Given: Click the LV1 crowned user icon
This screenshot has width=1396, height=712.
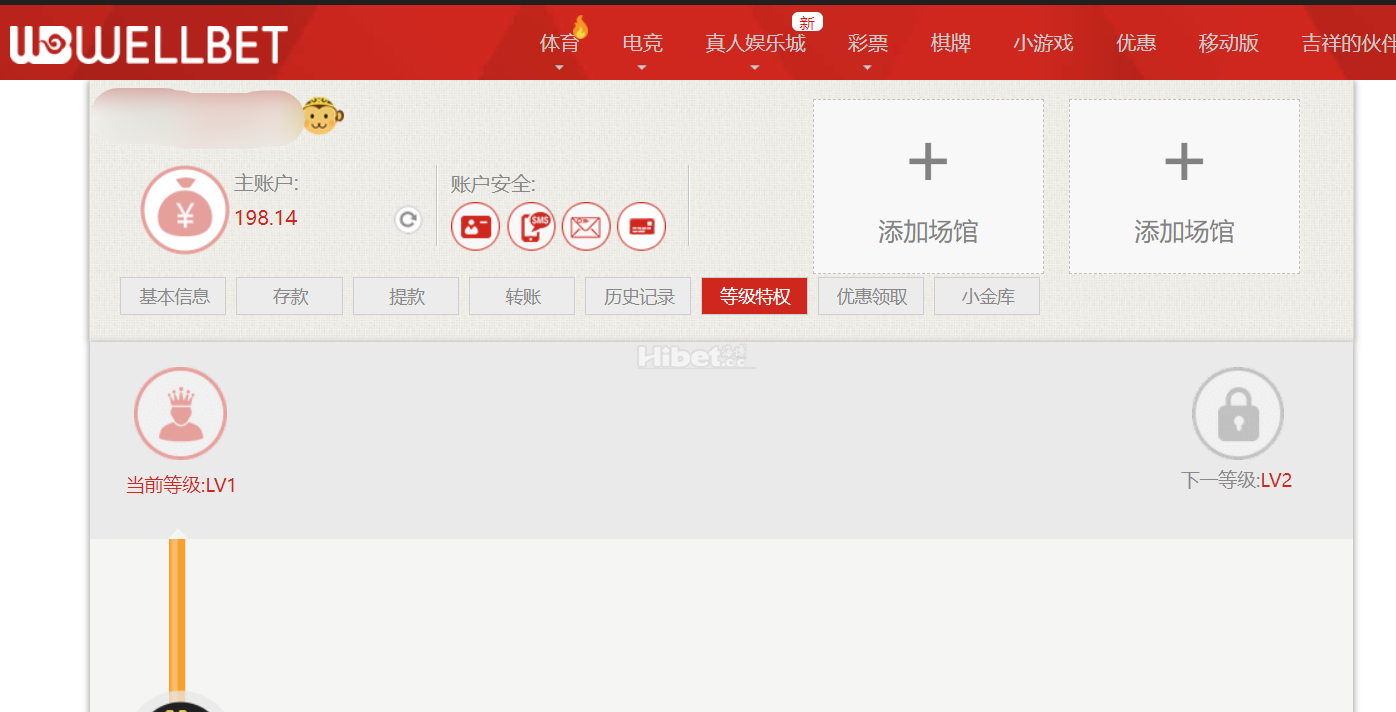Looking at the screenshot, I should coord(180,413).
